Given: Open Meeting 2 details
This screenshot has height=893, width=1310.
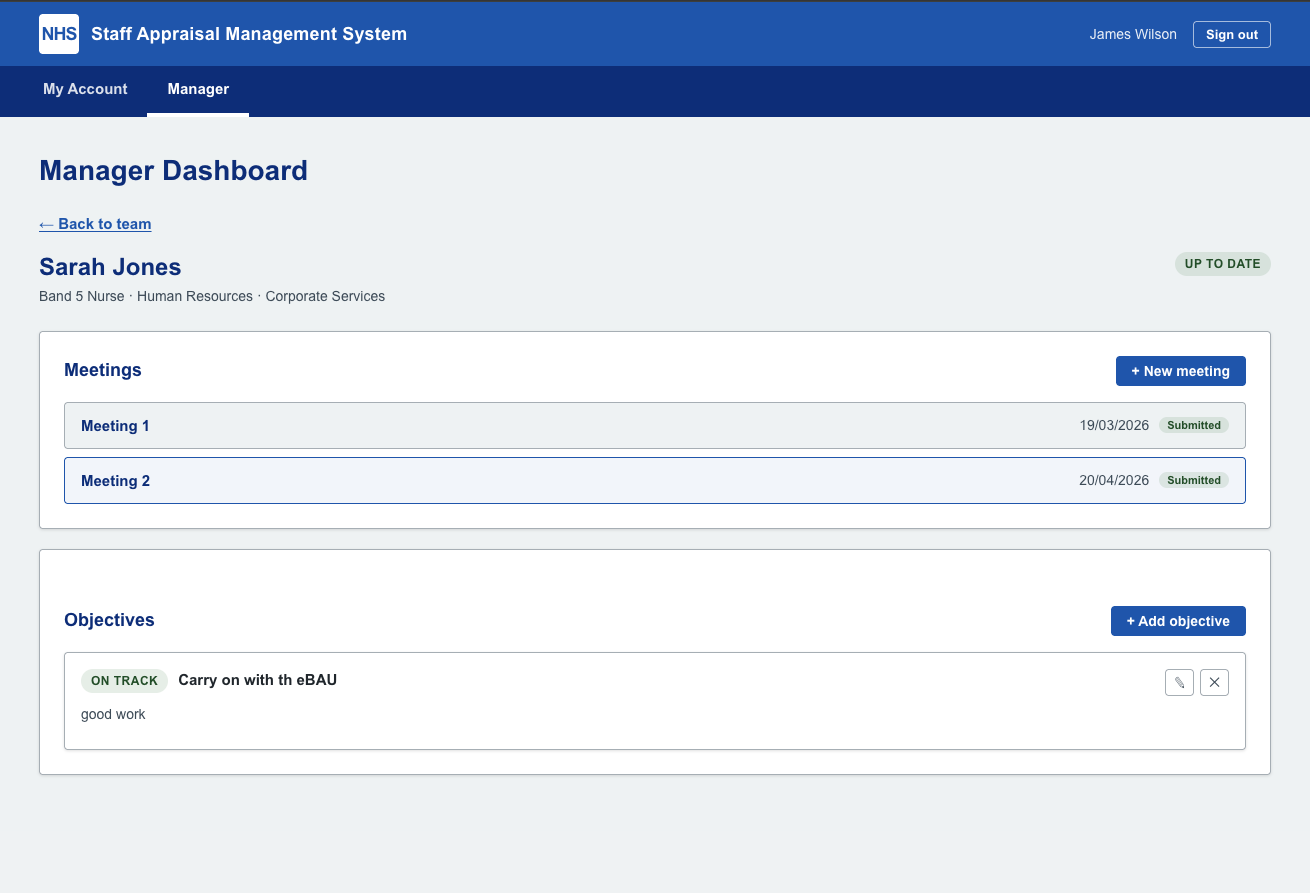Looking at the screenshot, I should tap(654, 480).
